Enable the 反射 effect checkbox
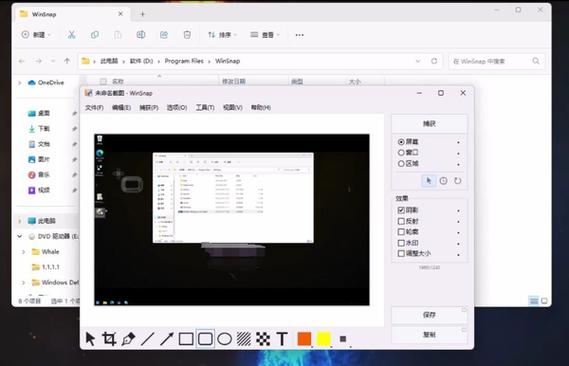This screenshot has height=366, width=569. 401,221
